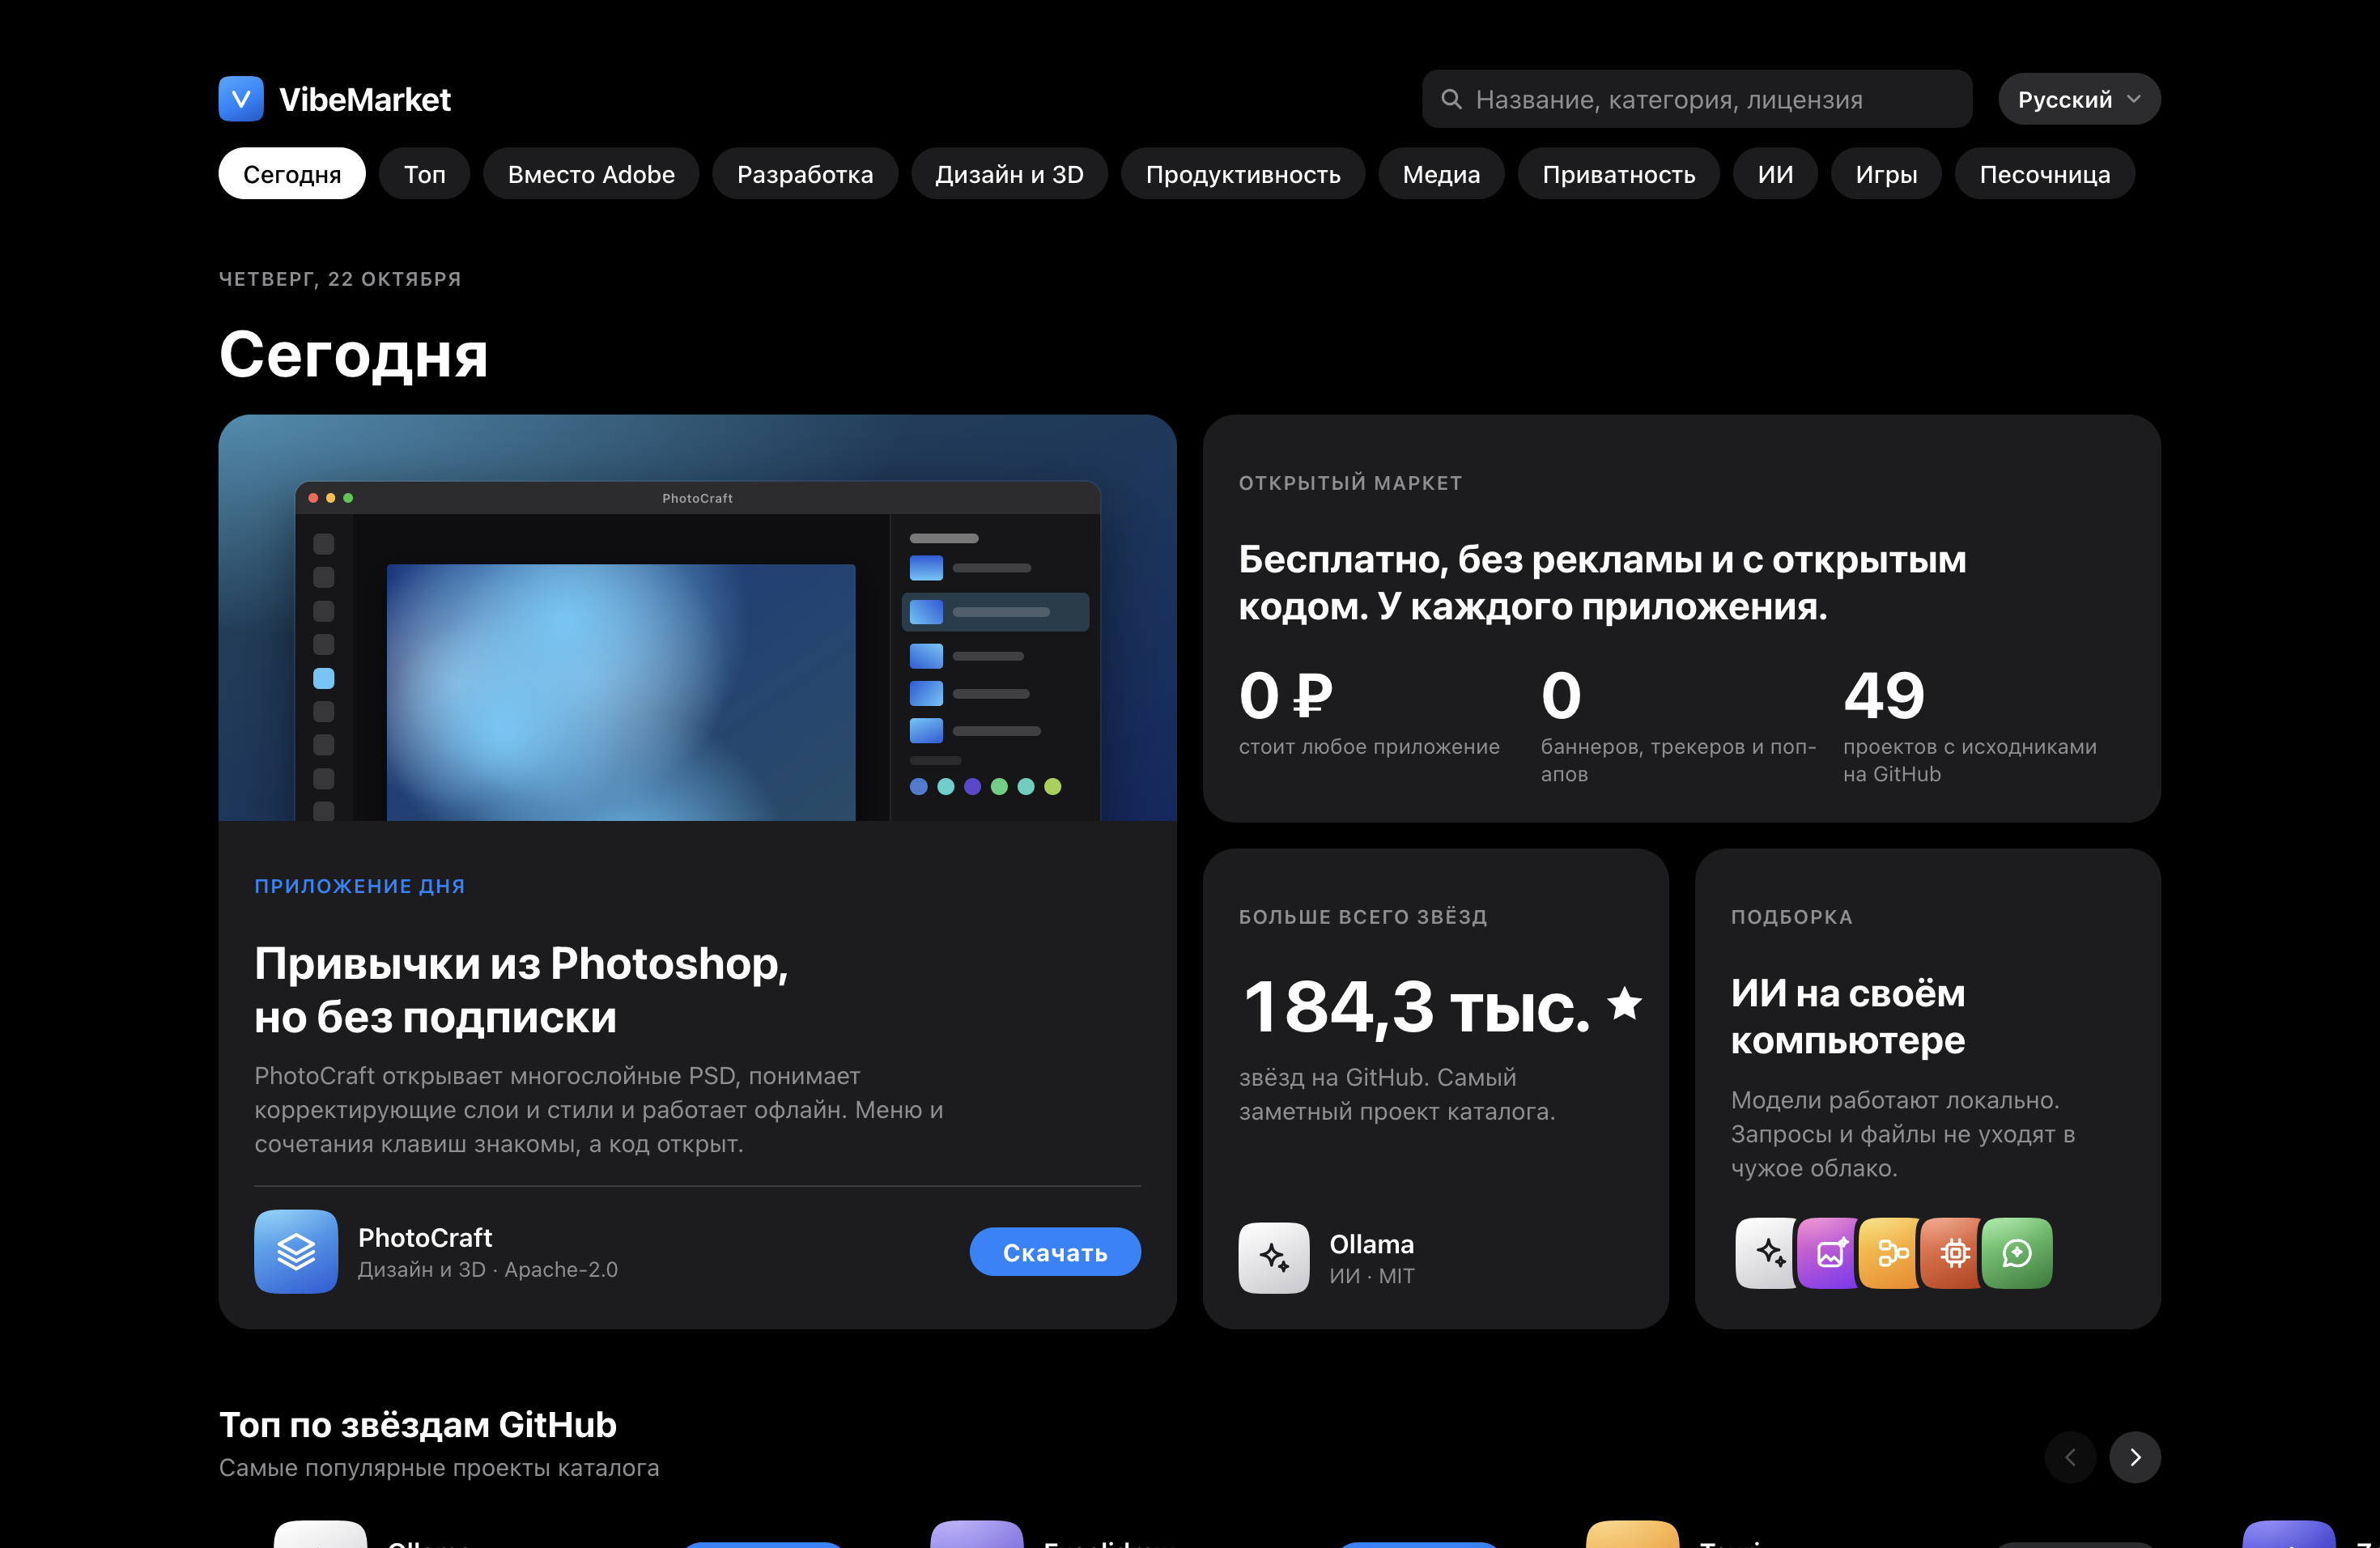The image size is (2380, 1548).
Task: Open the white sparkle icon in ИИ collection
Action: pyautogui.click(x=1767, y=1253)
